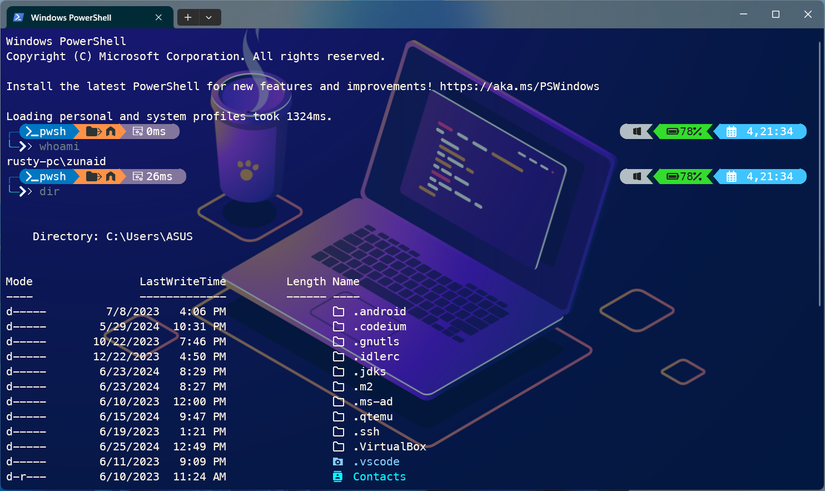The height and width of the screenshot is (491, 825).
Task: Click the folder icon beside .android
Action: tap(338, 312)
